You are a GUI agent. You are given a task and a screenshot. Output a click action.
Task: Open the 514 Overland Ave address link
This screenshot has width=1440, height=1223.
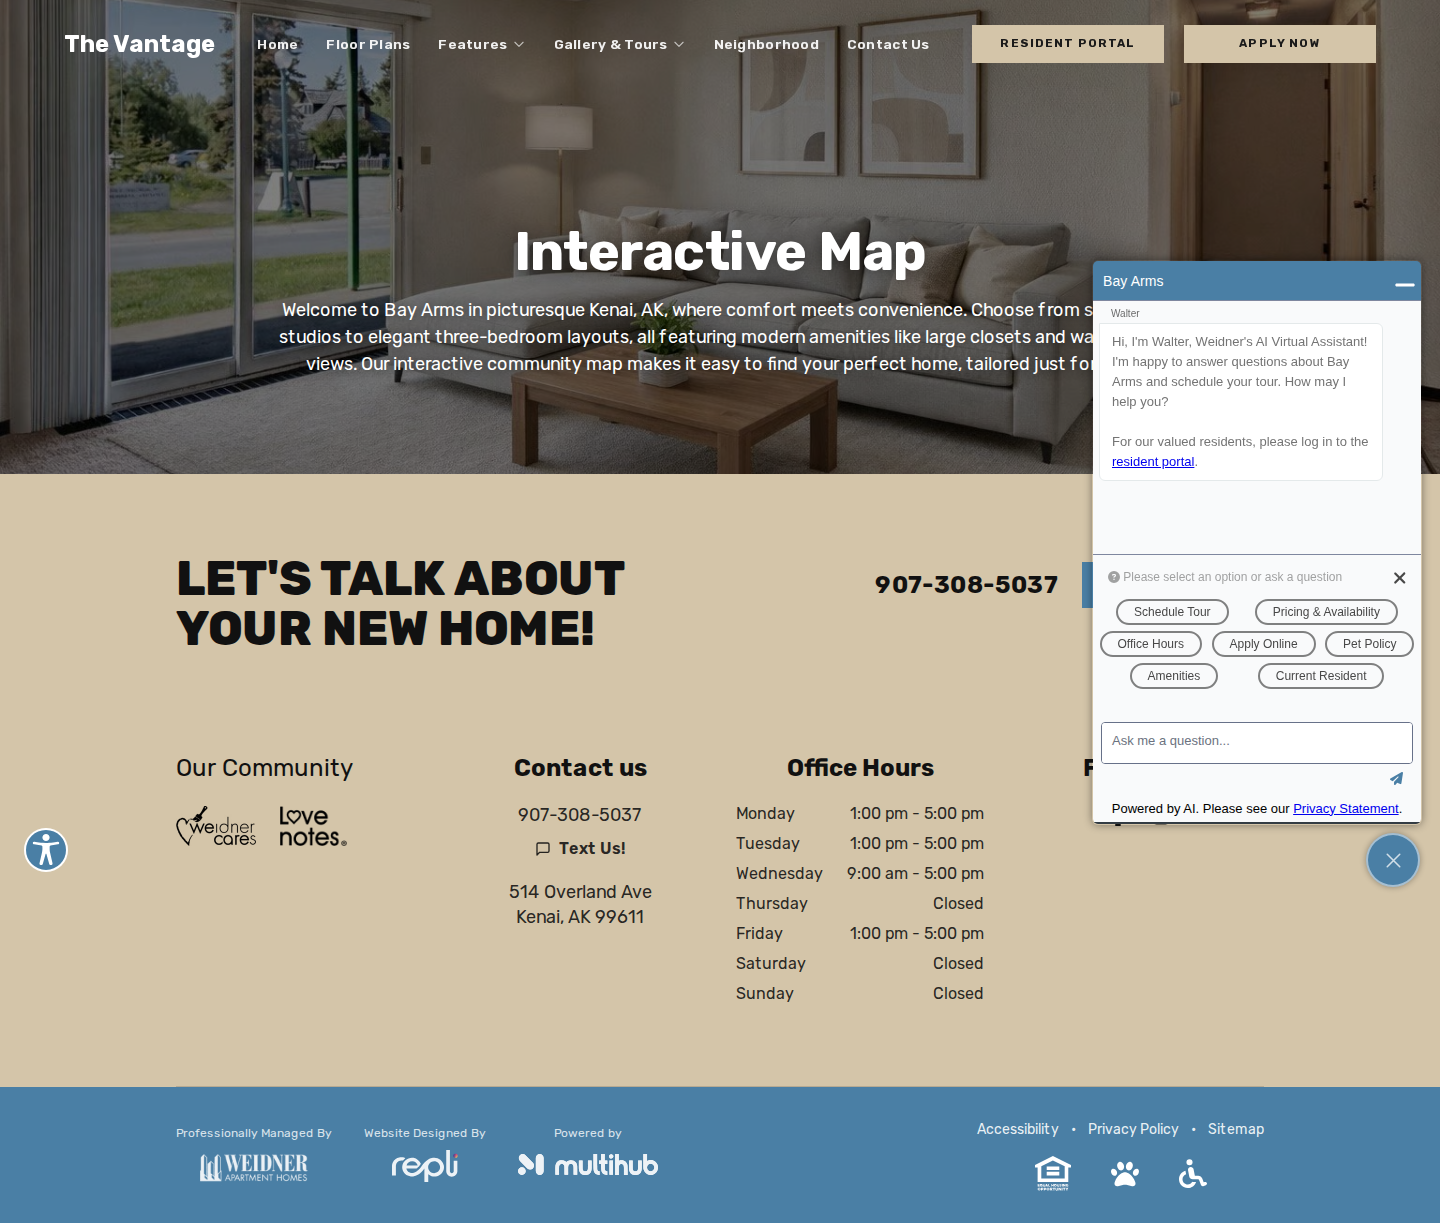pos(580,904)
